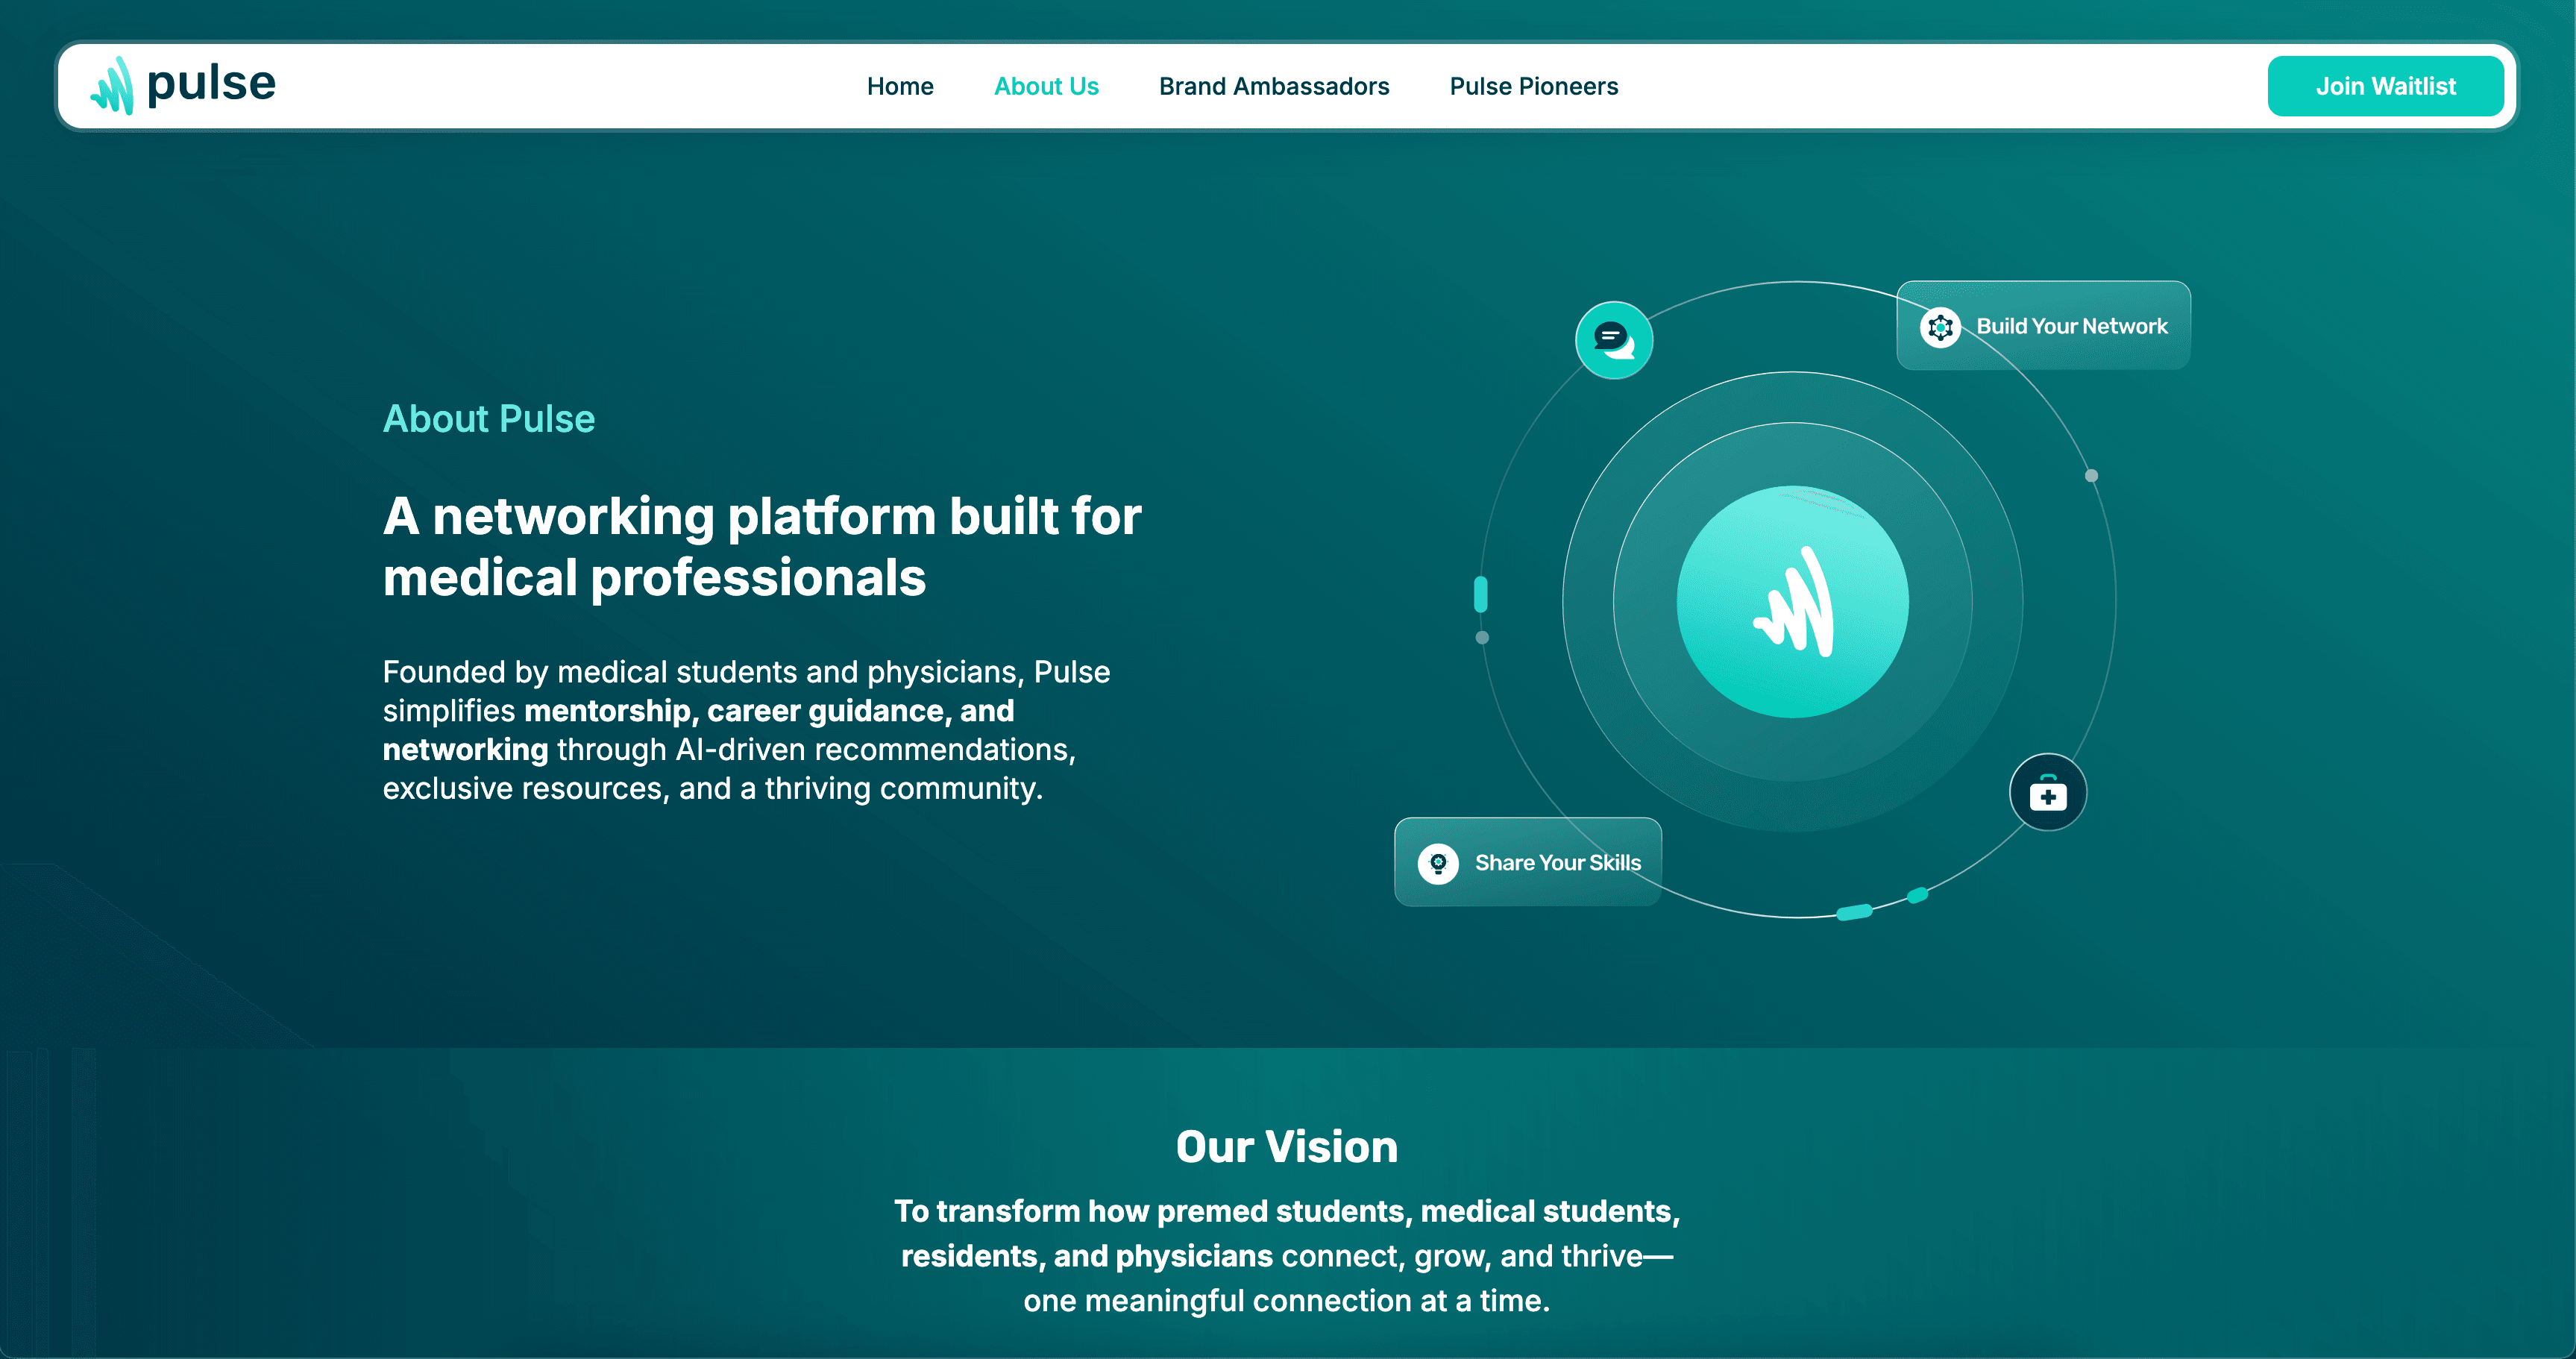
Task: Click the lightbulb icon in Share Your Skills
Action: point(1438,863)
